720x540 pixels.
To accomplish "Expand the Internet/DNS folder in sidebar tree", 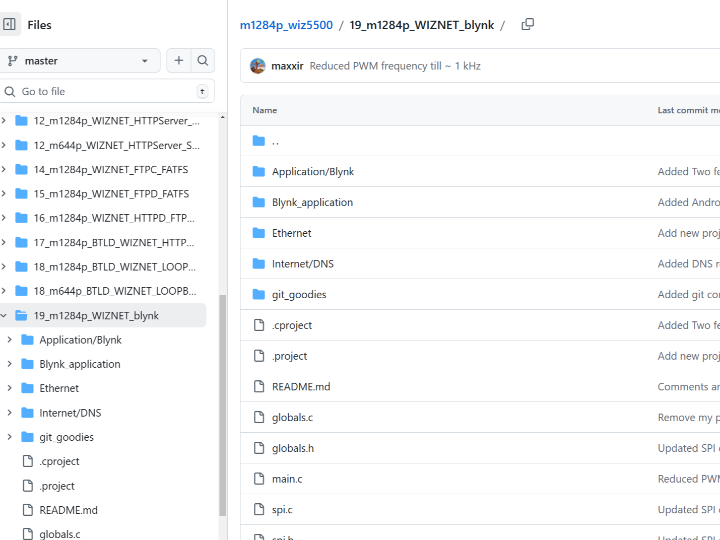I will pyautogui.click(x=10, y=413).
